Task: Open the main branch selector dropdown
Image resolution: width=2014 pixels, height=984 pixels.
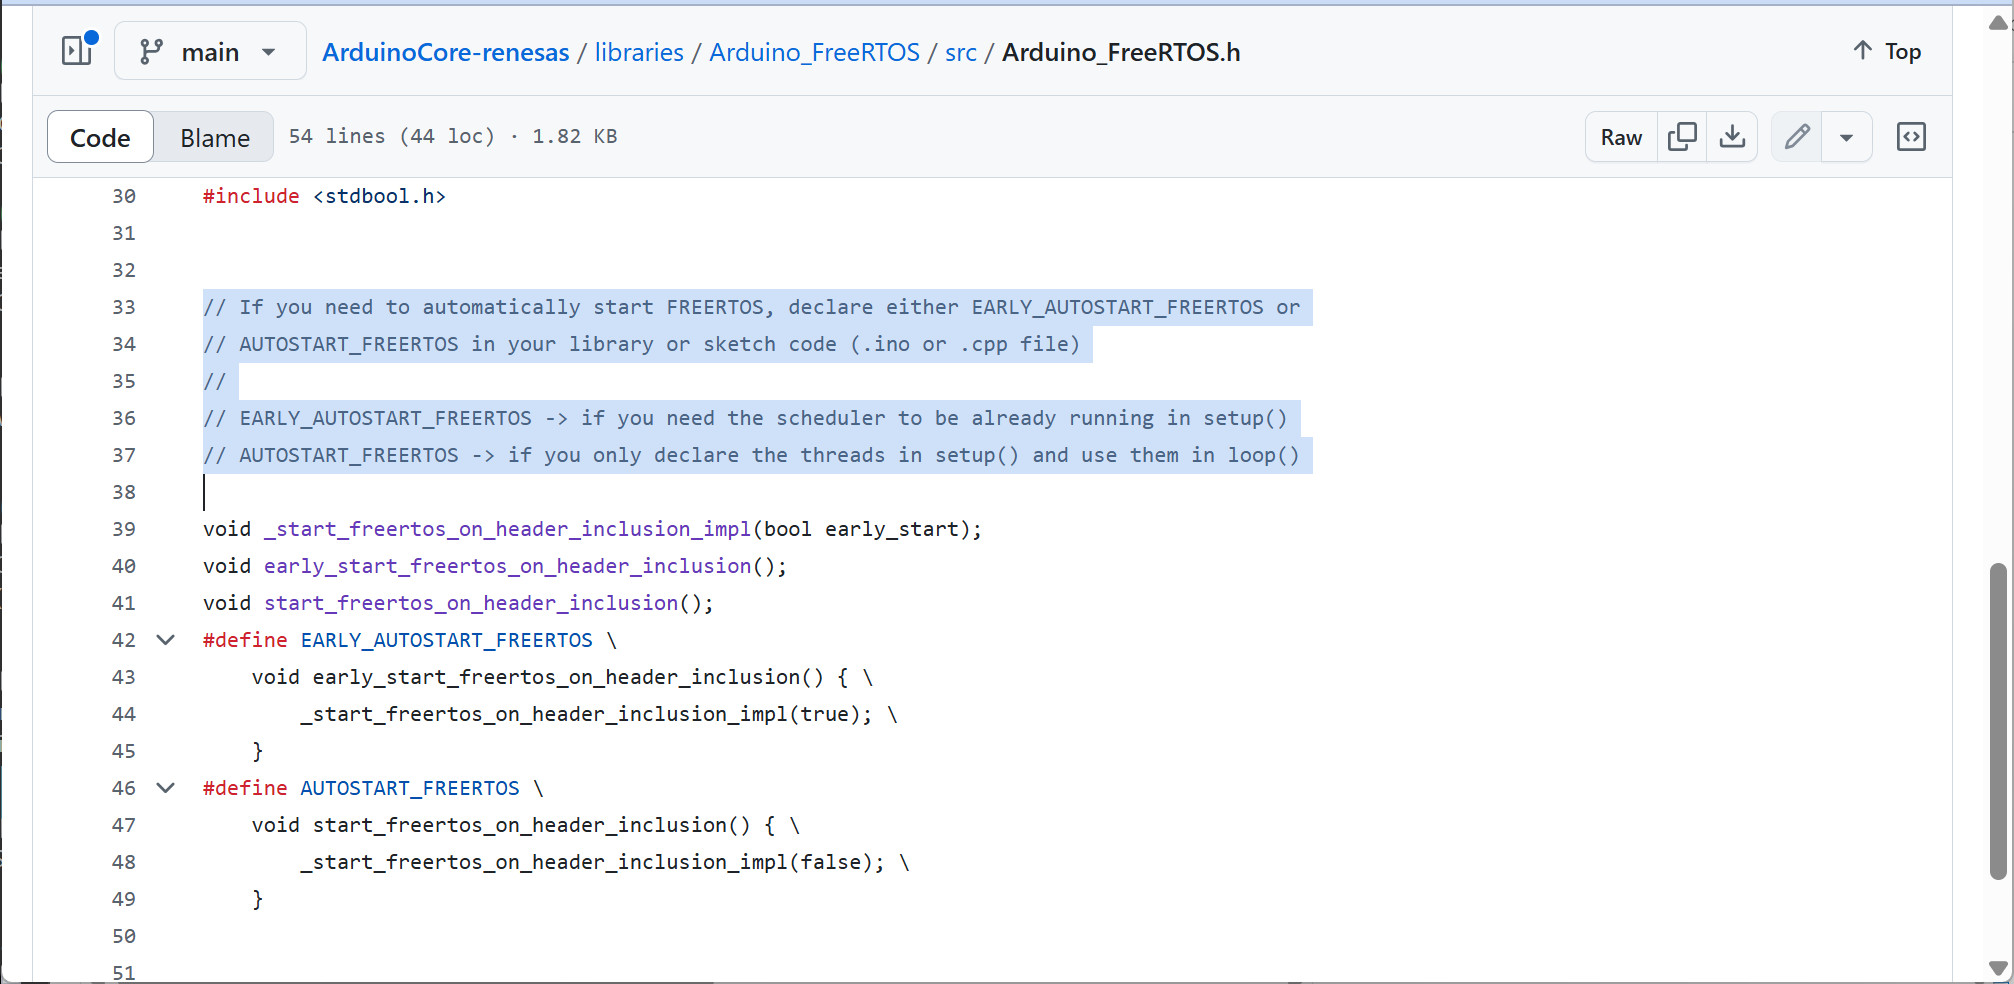Action: [210, 51]
